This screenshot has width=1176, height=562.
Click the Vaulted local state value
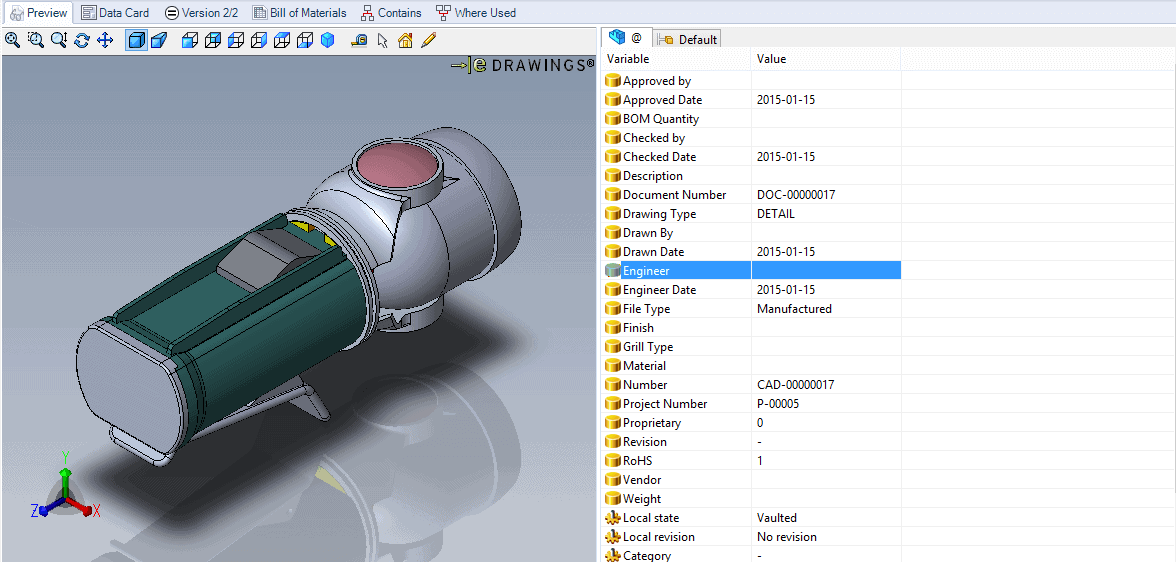click(x=777, y=518)
